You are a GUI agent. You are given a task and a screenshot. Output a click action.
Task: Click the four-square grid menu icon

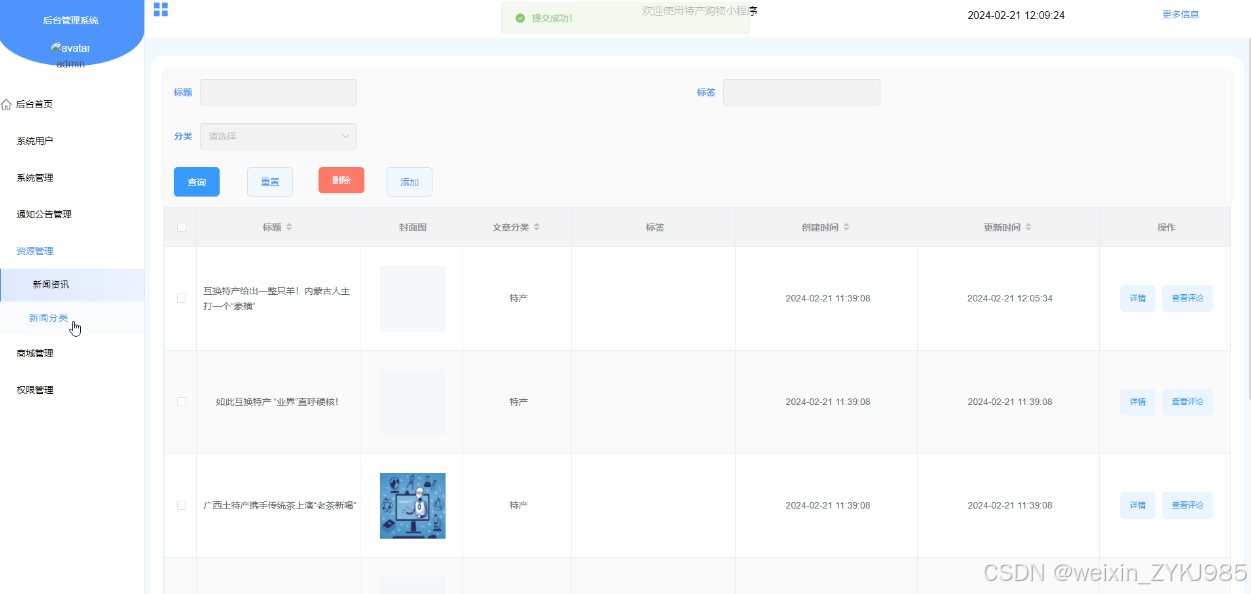[161, 10]
